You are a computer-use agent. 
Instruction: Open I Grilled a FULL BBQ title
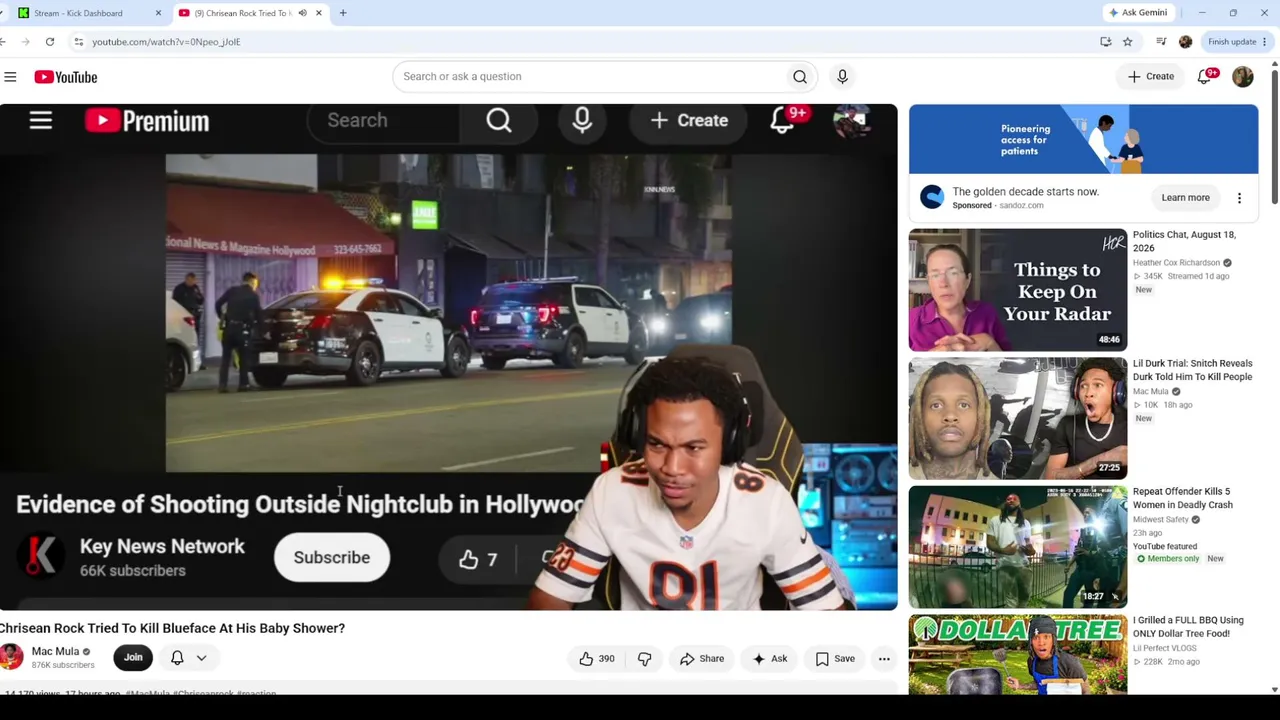[x=1188, y=627]
